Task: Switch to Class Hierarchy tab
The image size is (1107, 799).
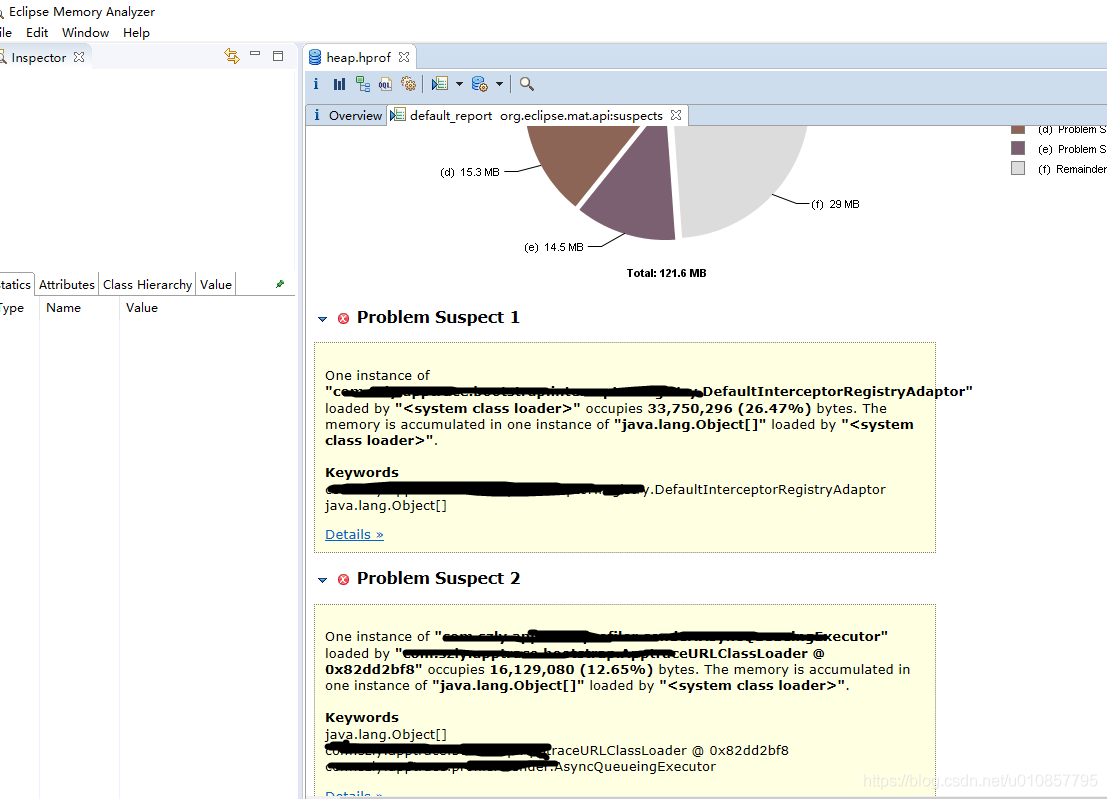Action: point(147,284)
